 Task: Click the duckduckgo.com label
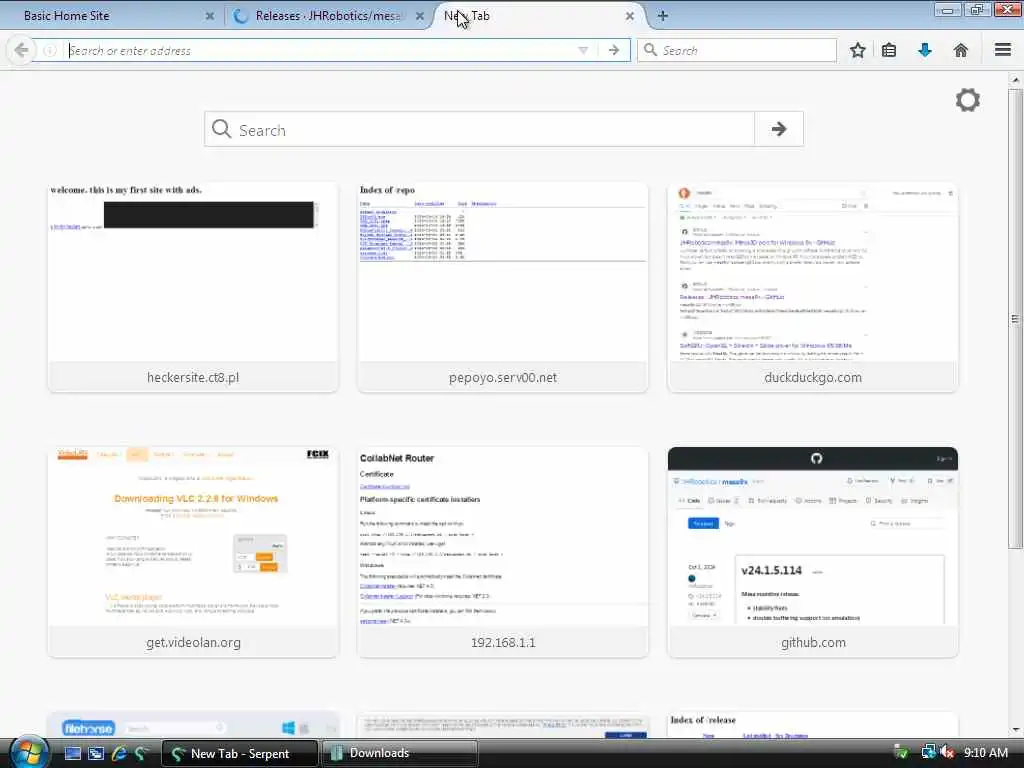(x=813, y=377)
